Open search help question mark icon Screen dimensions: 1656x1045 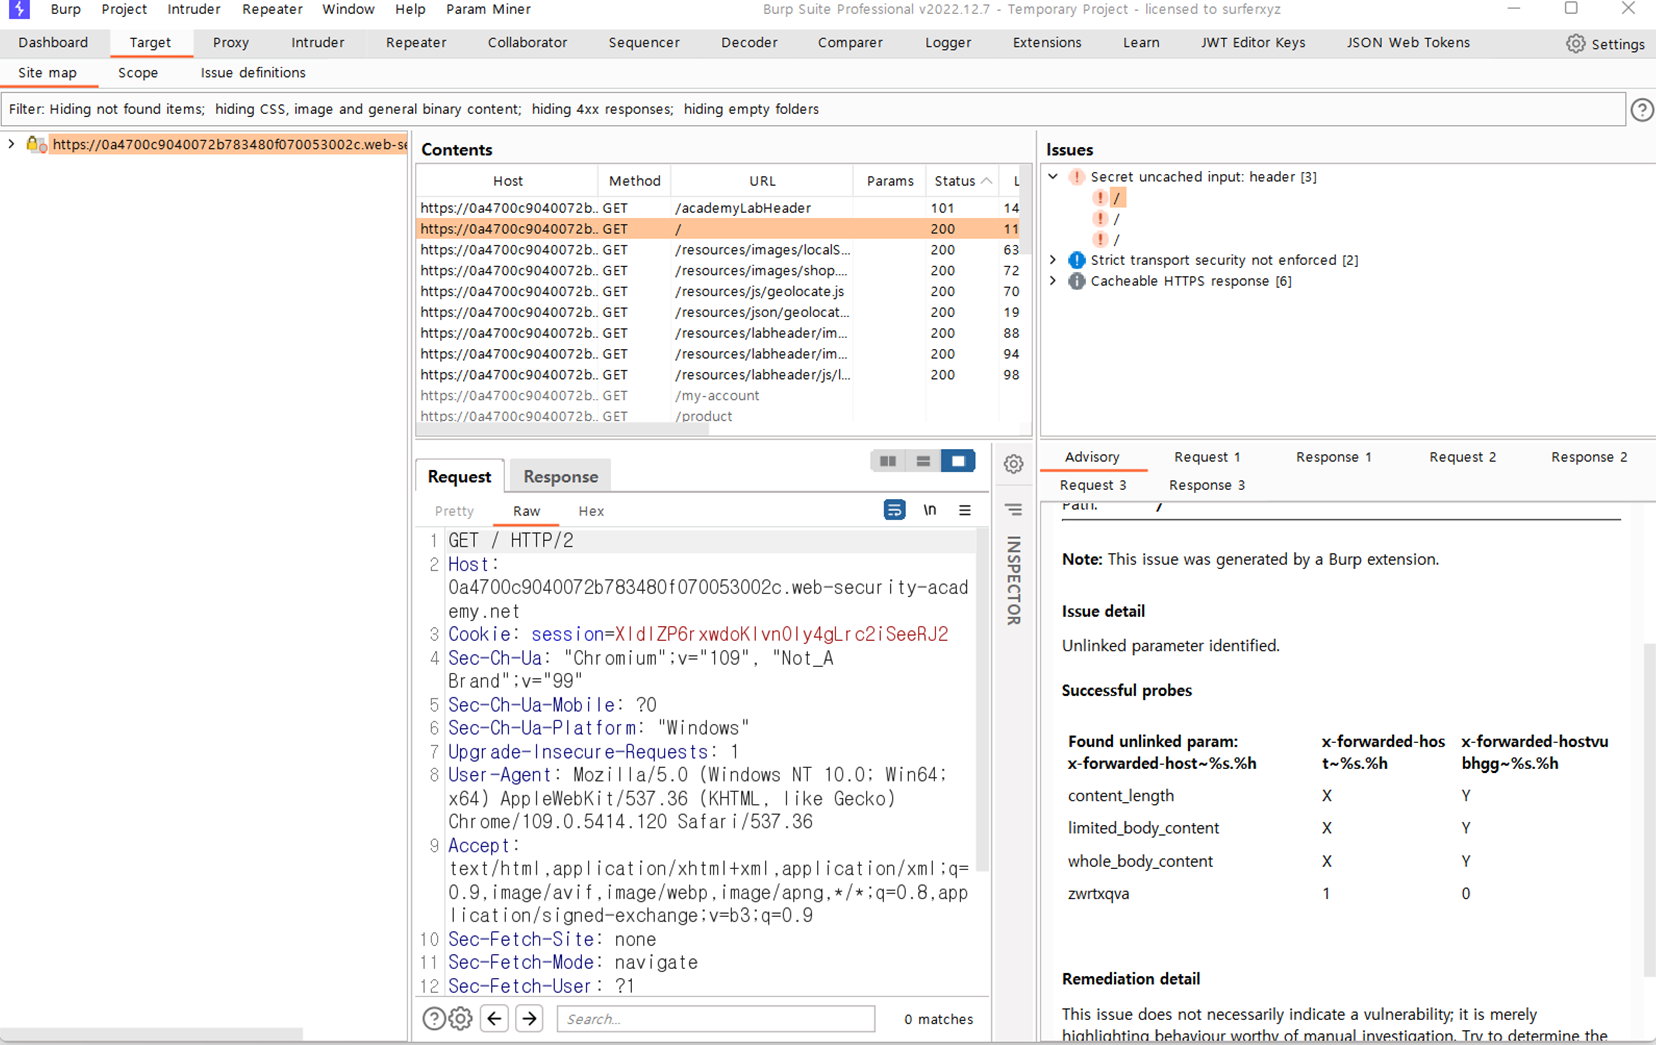point(434,1018)
